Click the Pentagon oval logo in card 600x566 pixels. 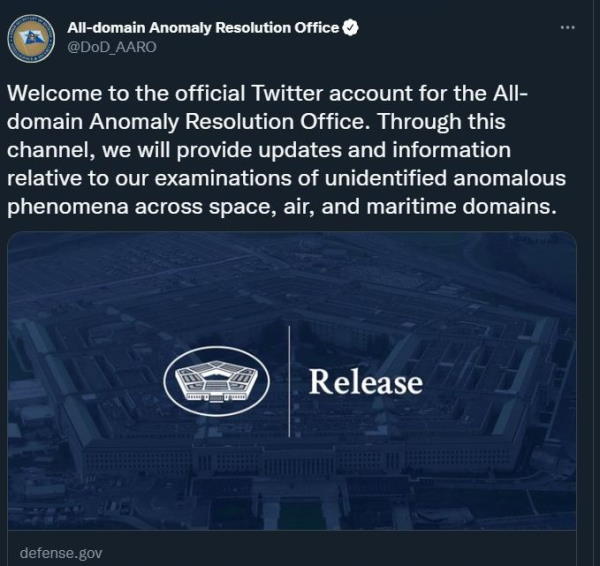pyautogui.click(x=217, y=381)
